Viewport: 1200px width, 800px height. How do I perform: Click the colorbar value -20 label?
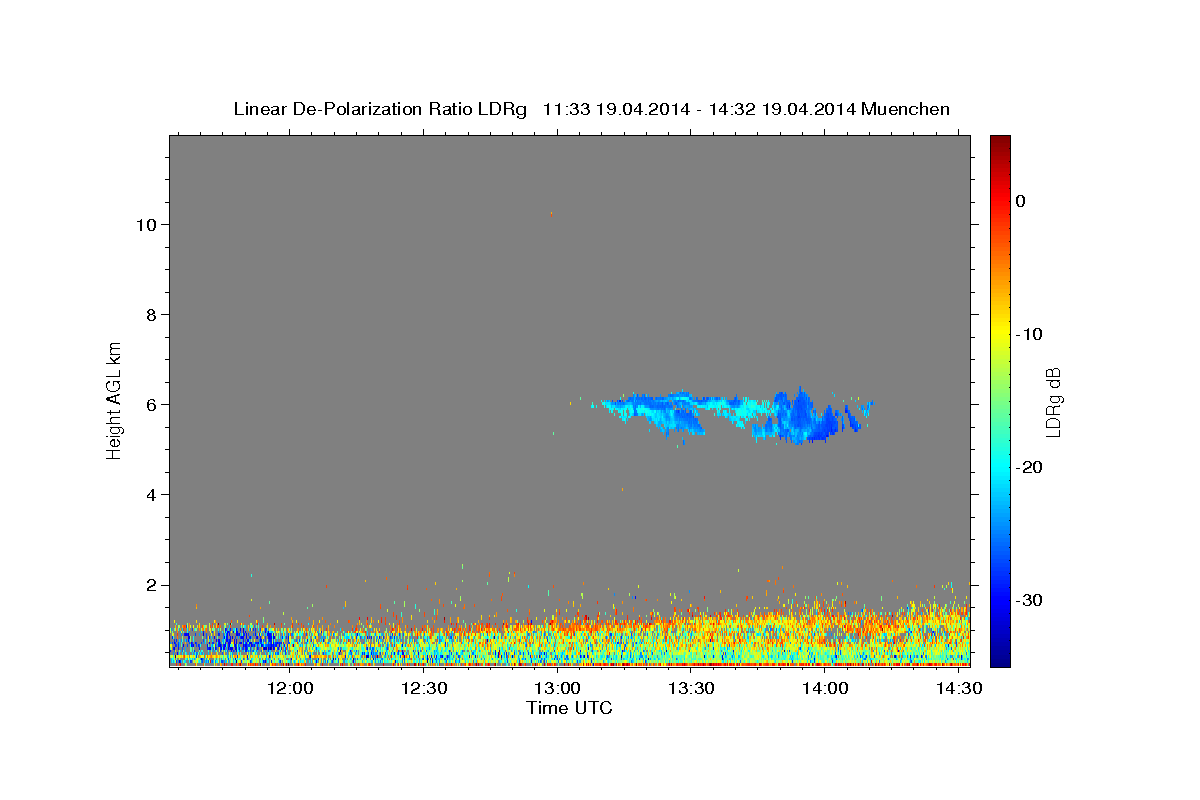(1028, 467)
